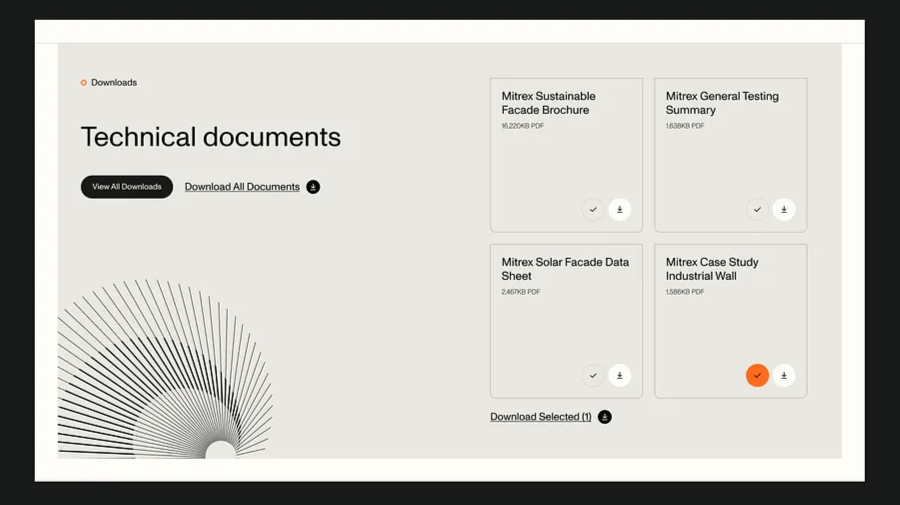Click the Mitrex Solar Facade Data Sheet title
The image size is (900, 505).
[565, 269]
